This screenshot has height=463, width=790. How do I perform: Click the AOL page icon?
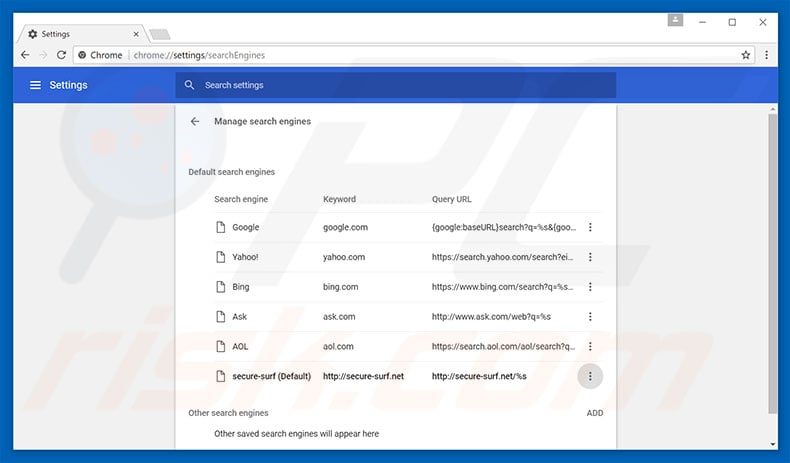[220, 346]
